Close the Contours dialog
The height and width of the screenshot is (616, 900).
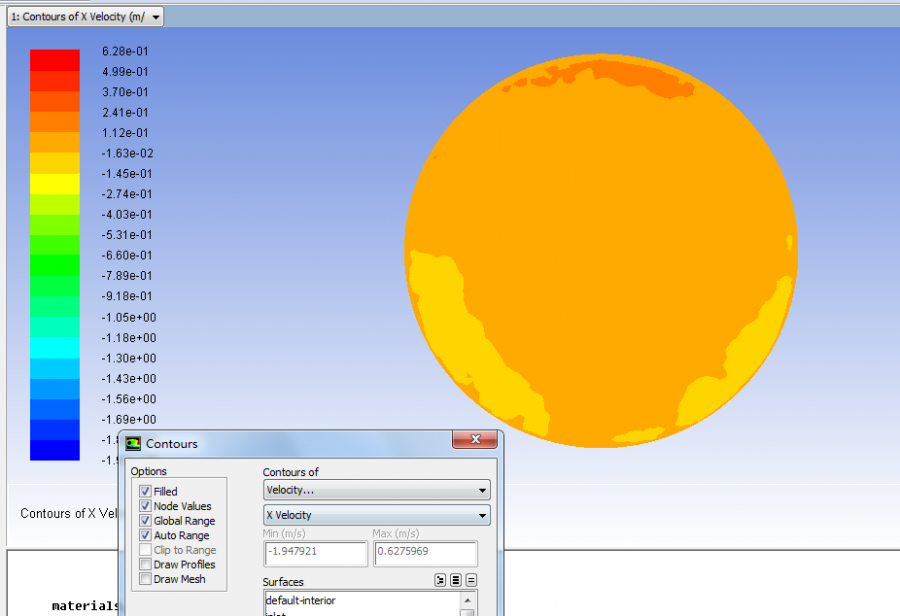tap(475, 439)
